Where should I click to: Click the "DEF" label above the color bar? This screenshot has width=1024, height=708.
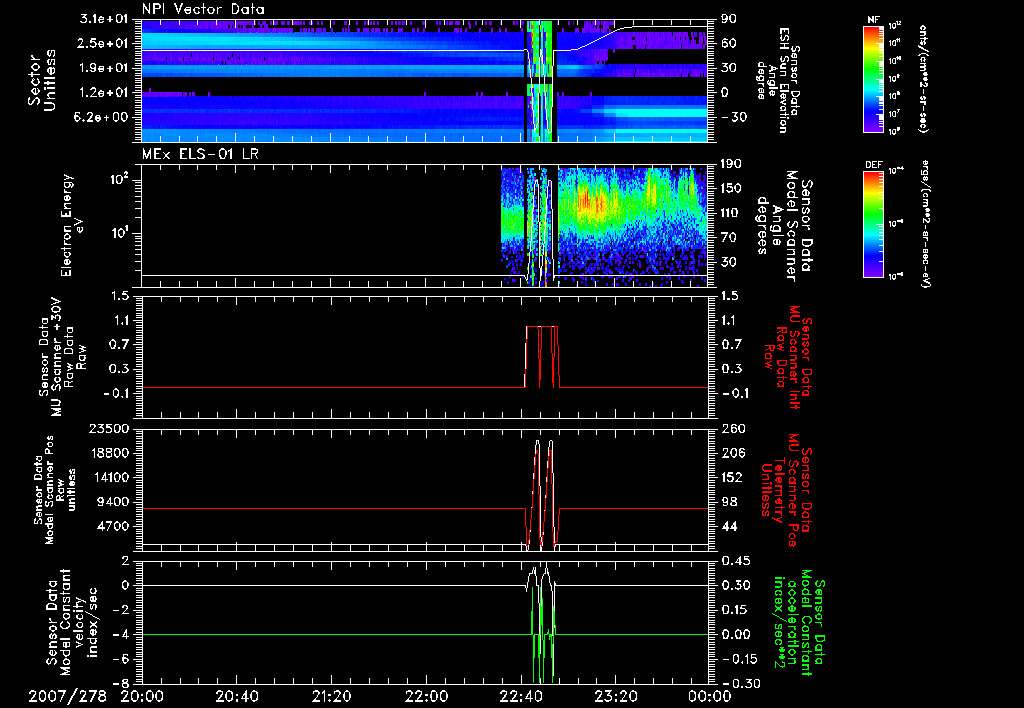coord(874,165)
